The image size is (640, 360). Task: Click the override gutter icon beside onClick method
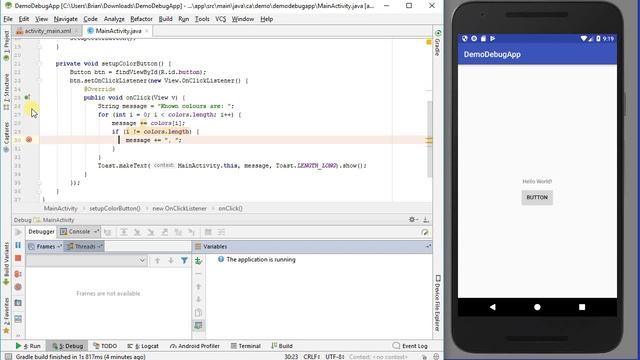[27, 97]
